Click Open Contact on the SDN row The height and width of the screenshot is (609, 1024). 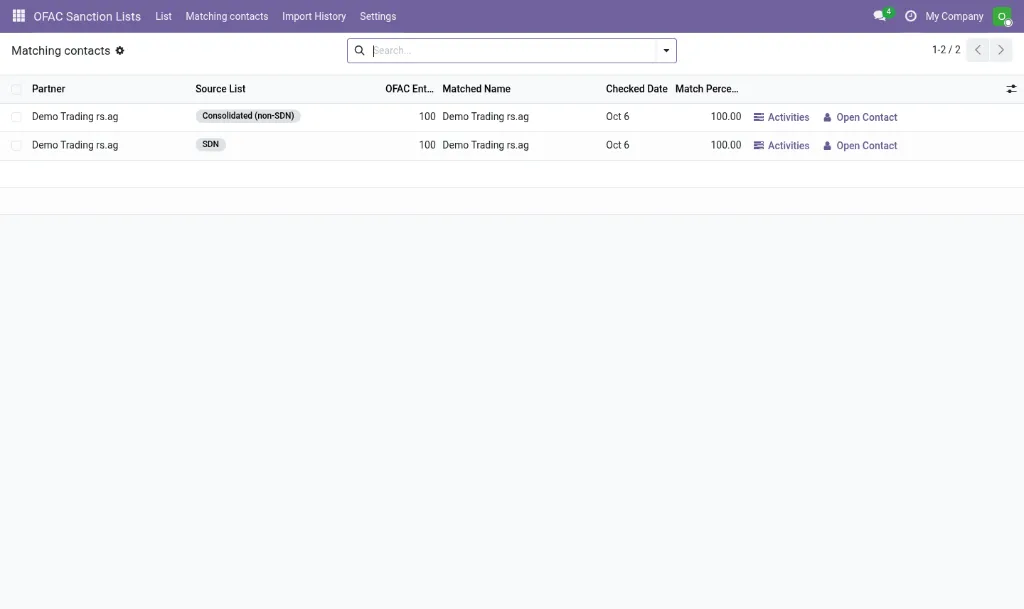(860, 146)
